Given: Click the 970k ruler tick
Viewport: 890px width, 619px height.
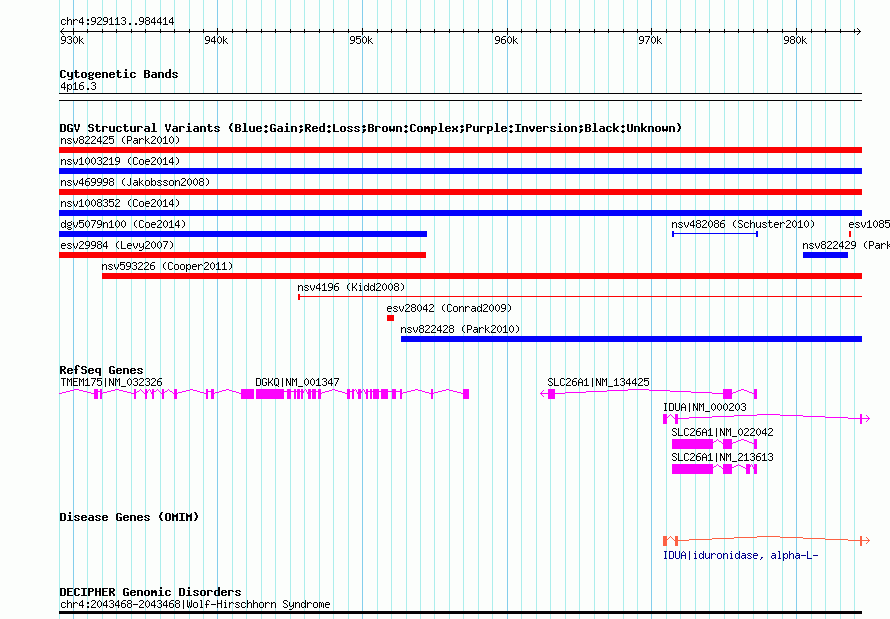Looking at the screenshot, I should [x=650, y=40].
